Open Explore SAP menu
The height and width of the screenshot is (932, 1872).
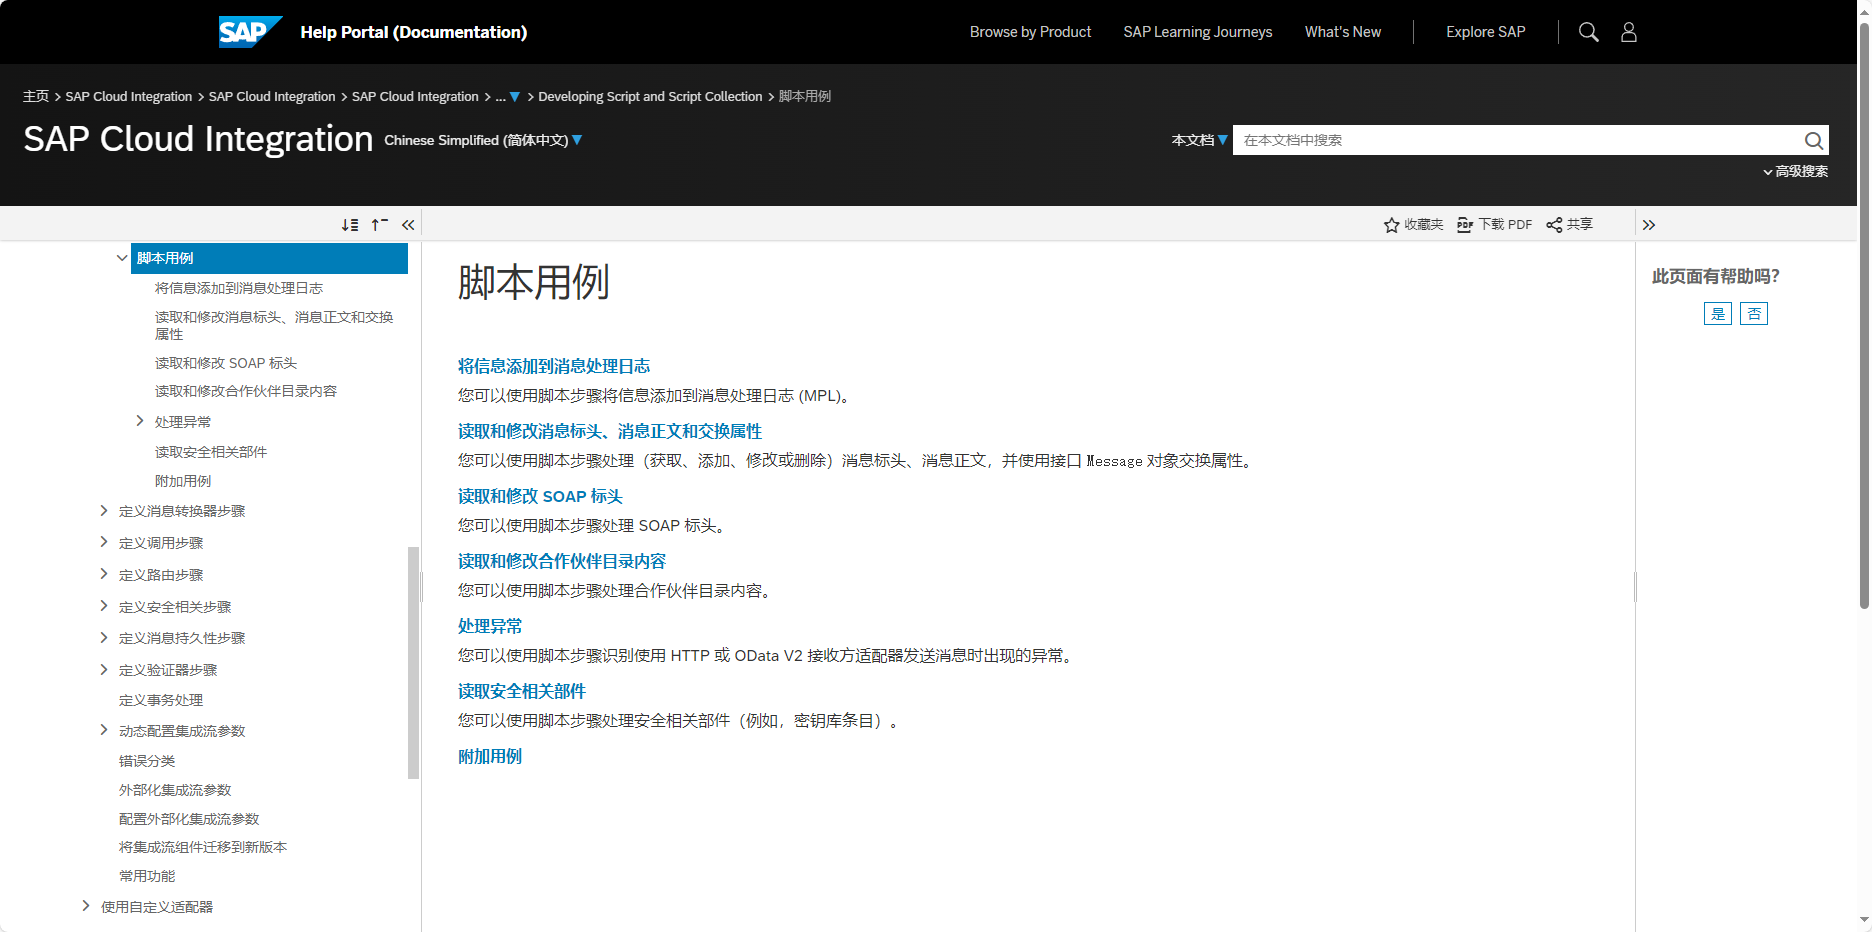(x=1485, y=32)
